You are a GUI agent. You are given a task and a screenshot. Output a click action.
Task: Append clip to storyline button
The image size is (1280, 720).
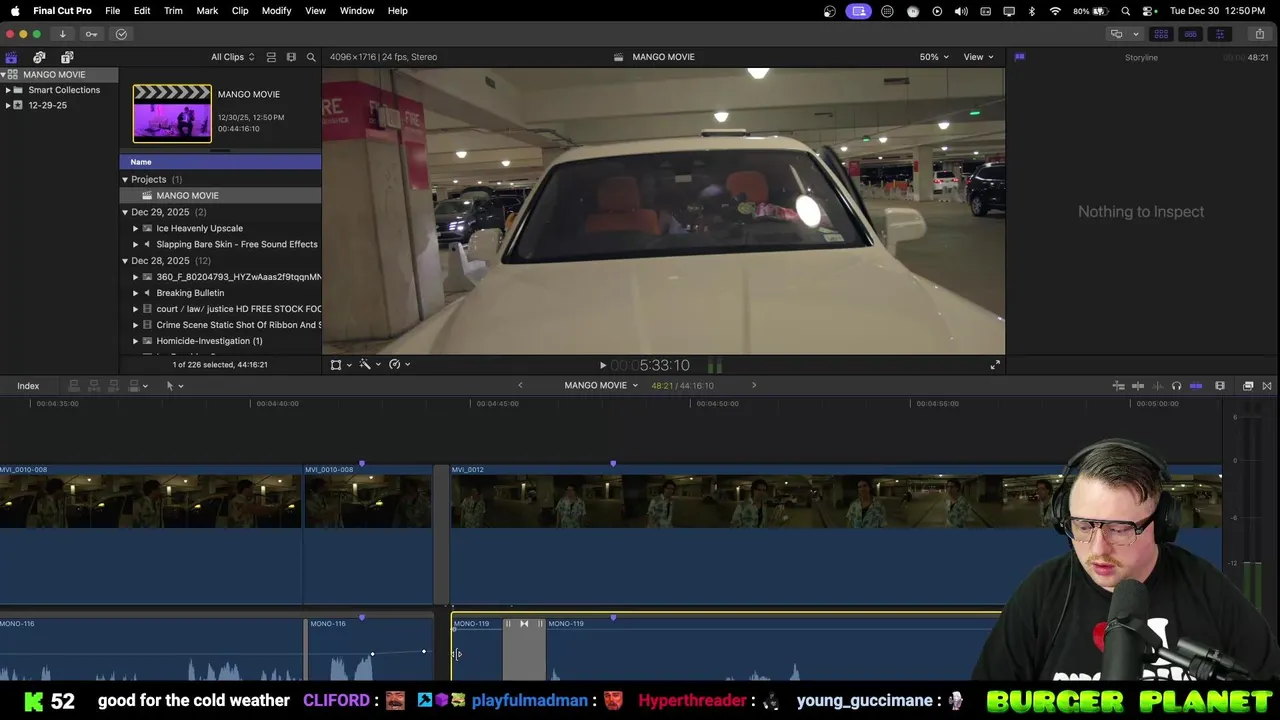coord(114,386)
